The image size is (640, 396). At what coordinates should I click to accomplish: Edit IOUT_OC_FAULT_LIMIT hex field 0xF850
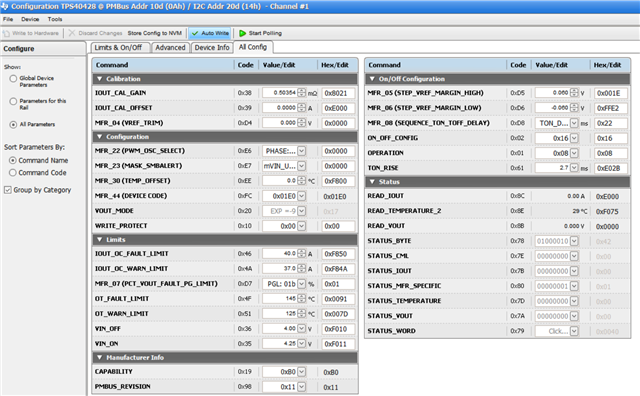click(338, 254)
